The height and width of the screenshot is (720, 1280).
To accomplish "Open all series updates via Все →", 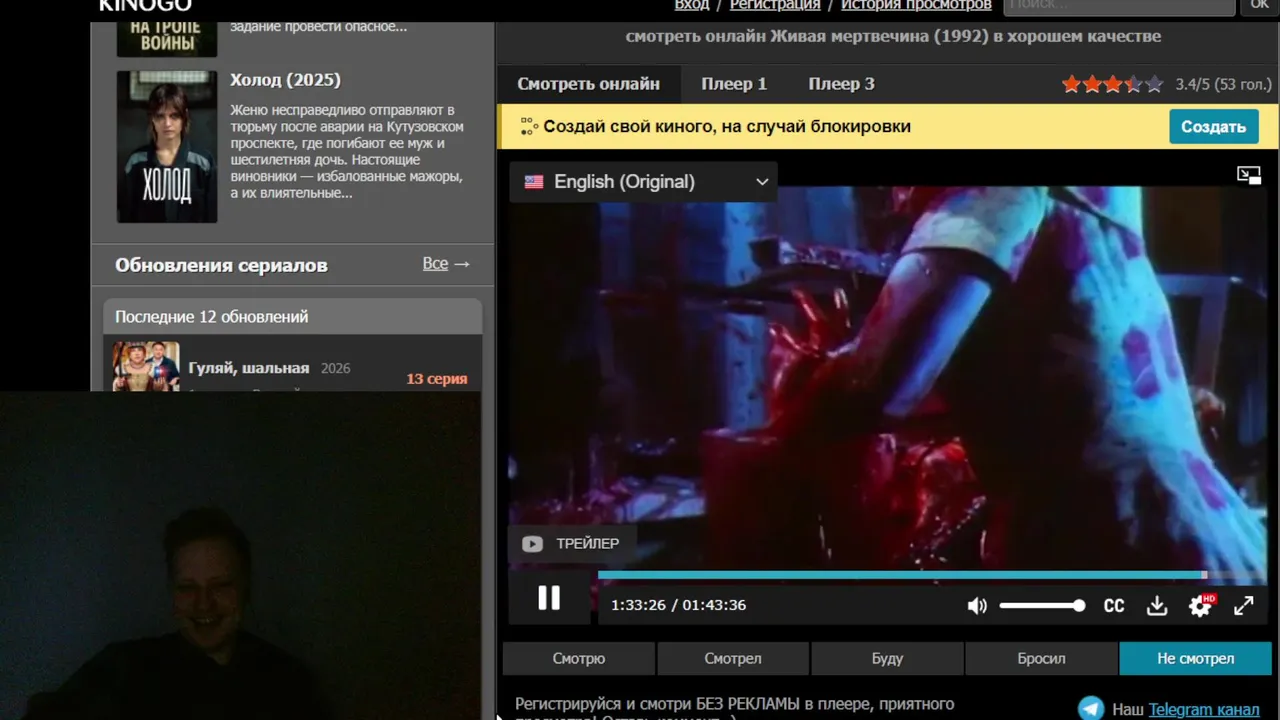I will [x=446, y=264].
